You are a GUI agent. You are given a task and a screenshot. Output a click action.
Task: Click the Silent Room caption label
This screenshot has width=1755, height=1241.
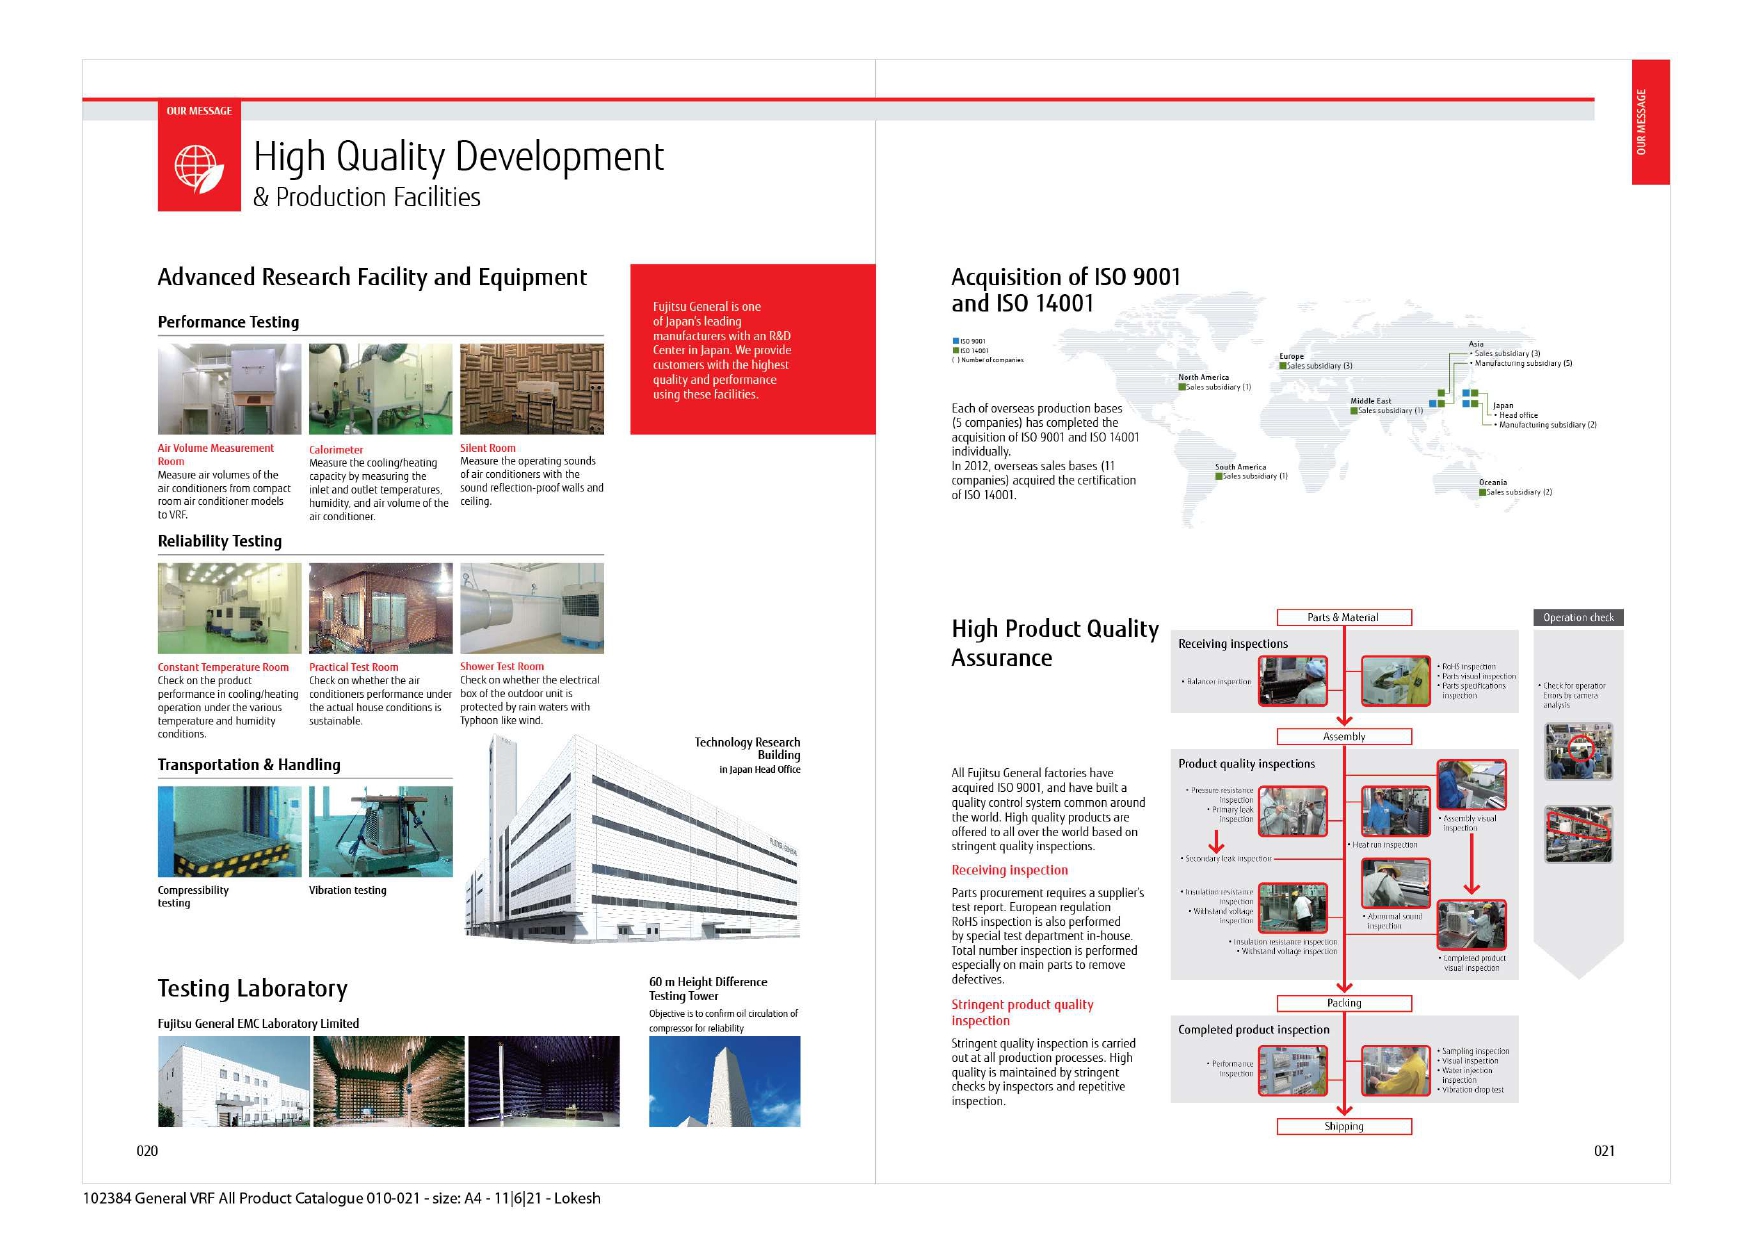point(488,448)
